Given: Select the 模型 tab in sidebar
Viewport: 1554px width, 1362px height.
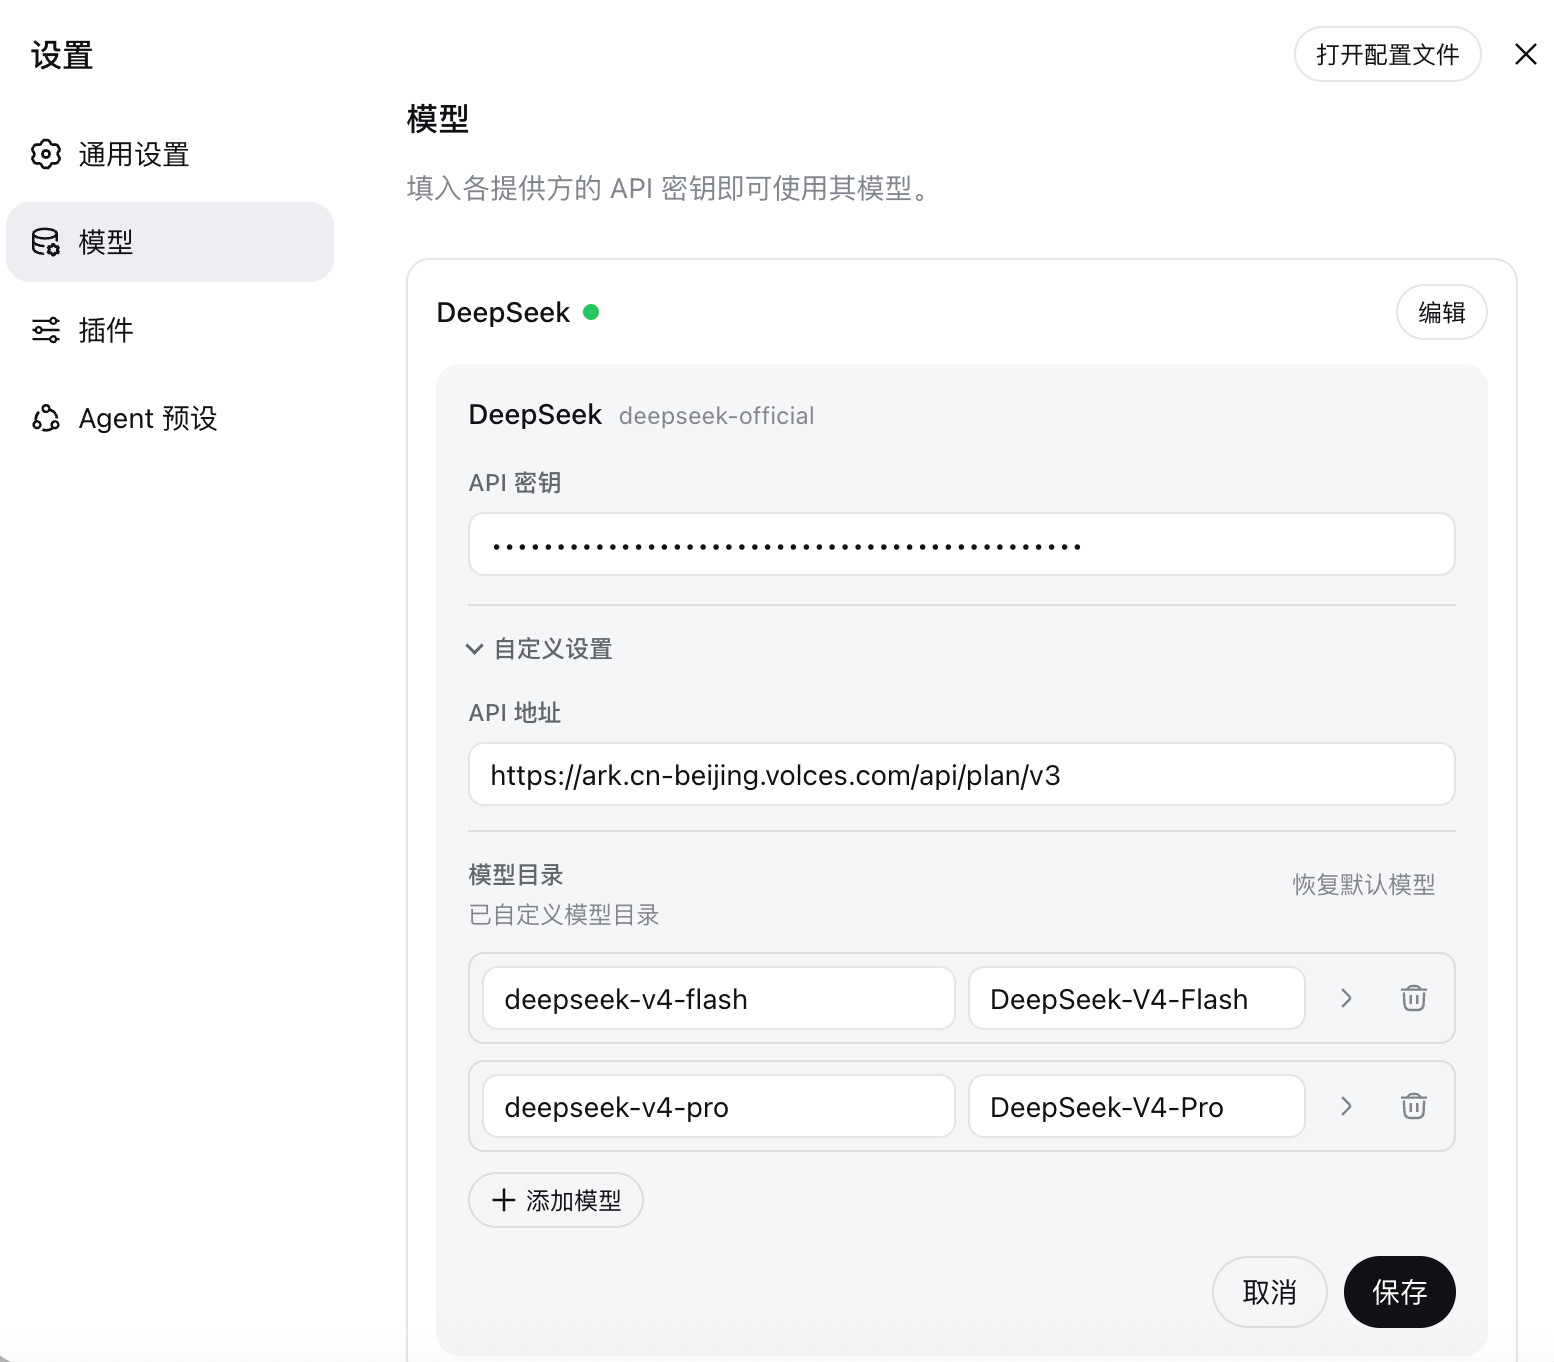Looking at the screenshot, I should pos(170,242).
